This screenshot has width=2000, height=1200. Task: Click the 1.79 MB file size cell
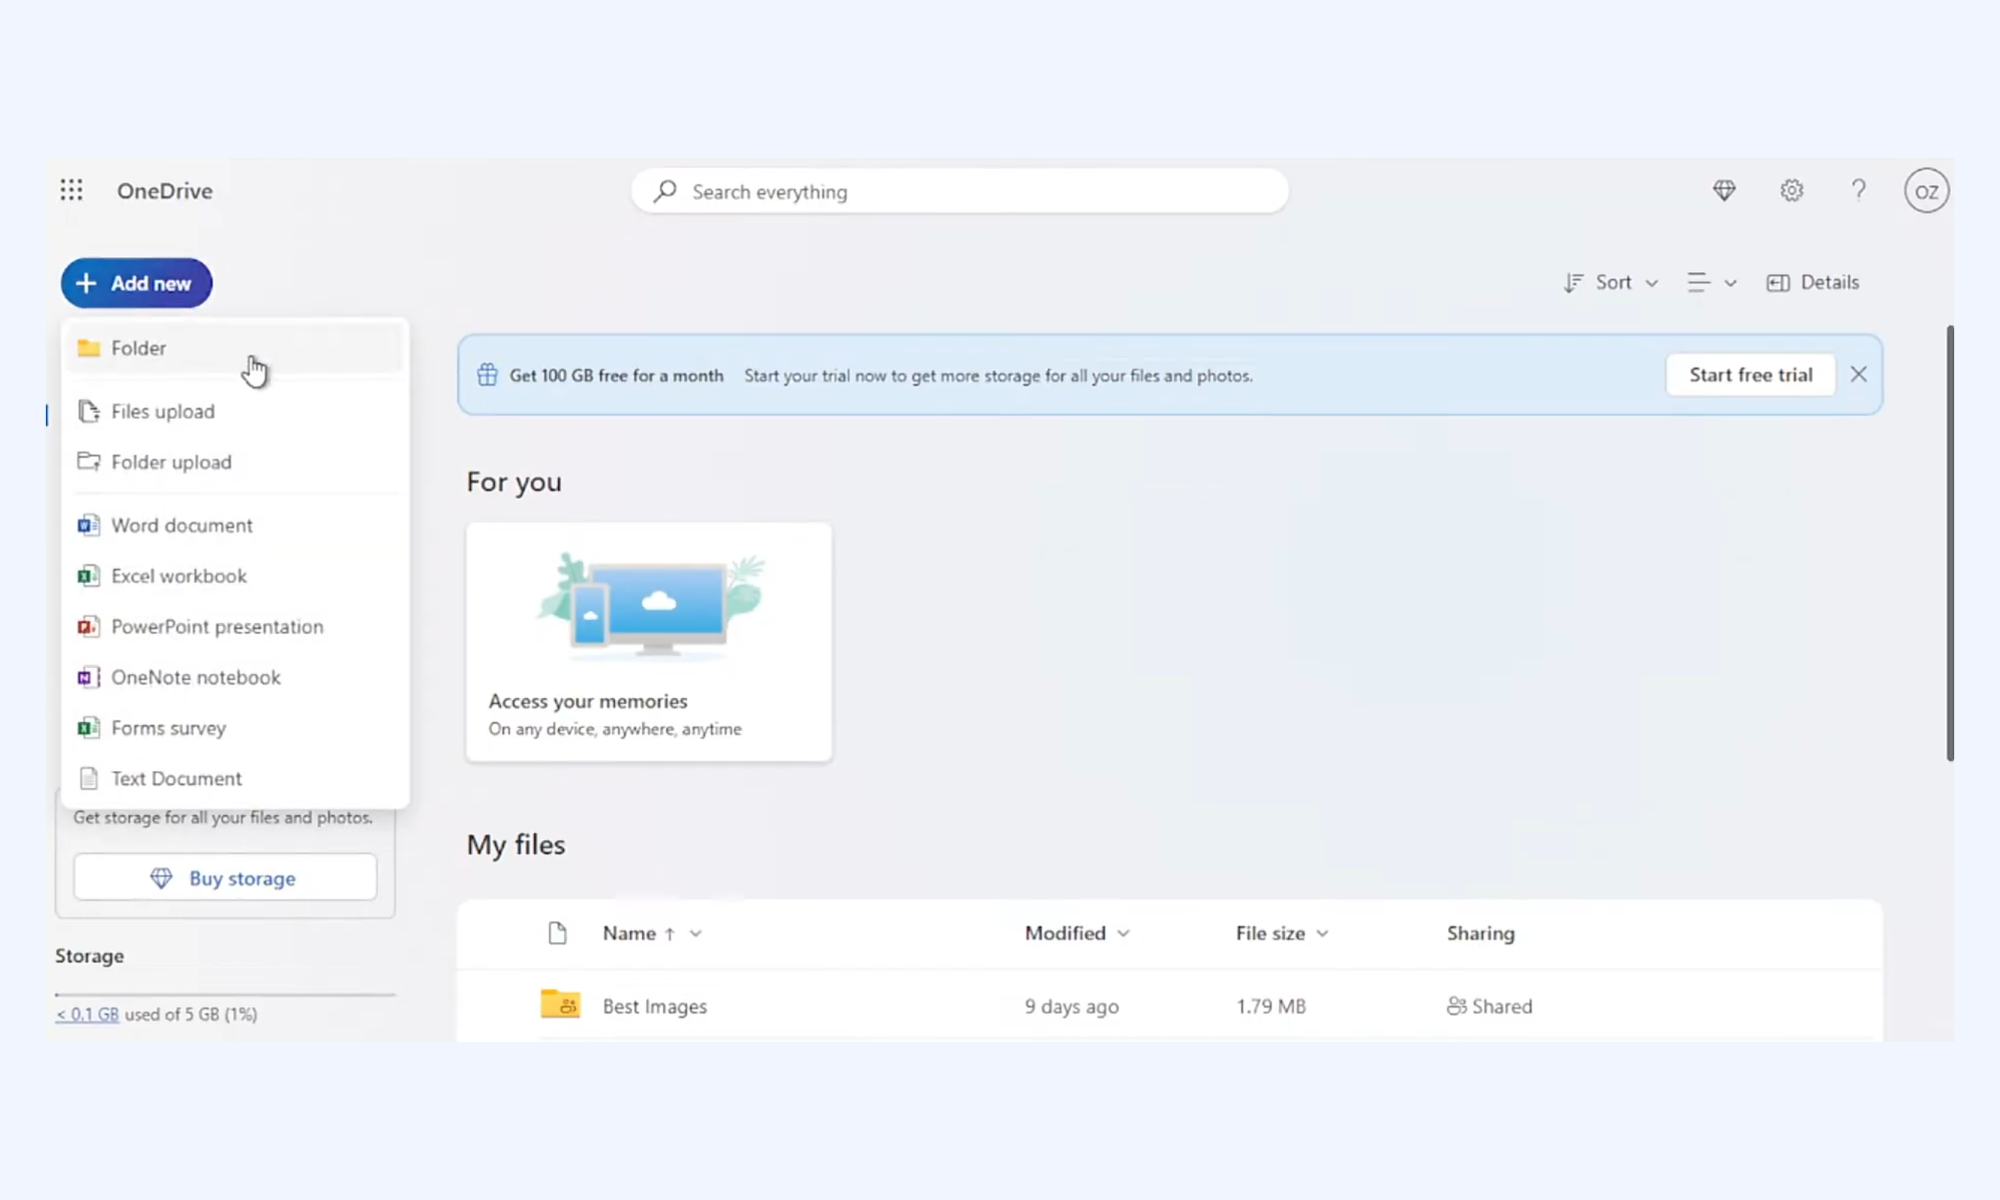click(x=1271, y=1006)
